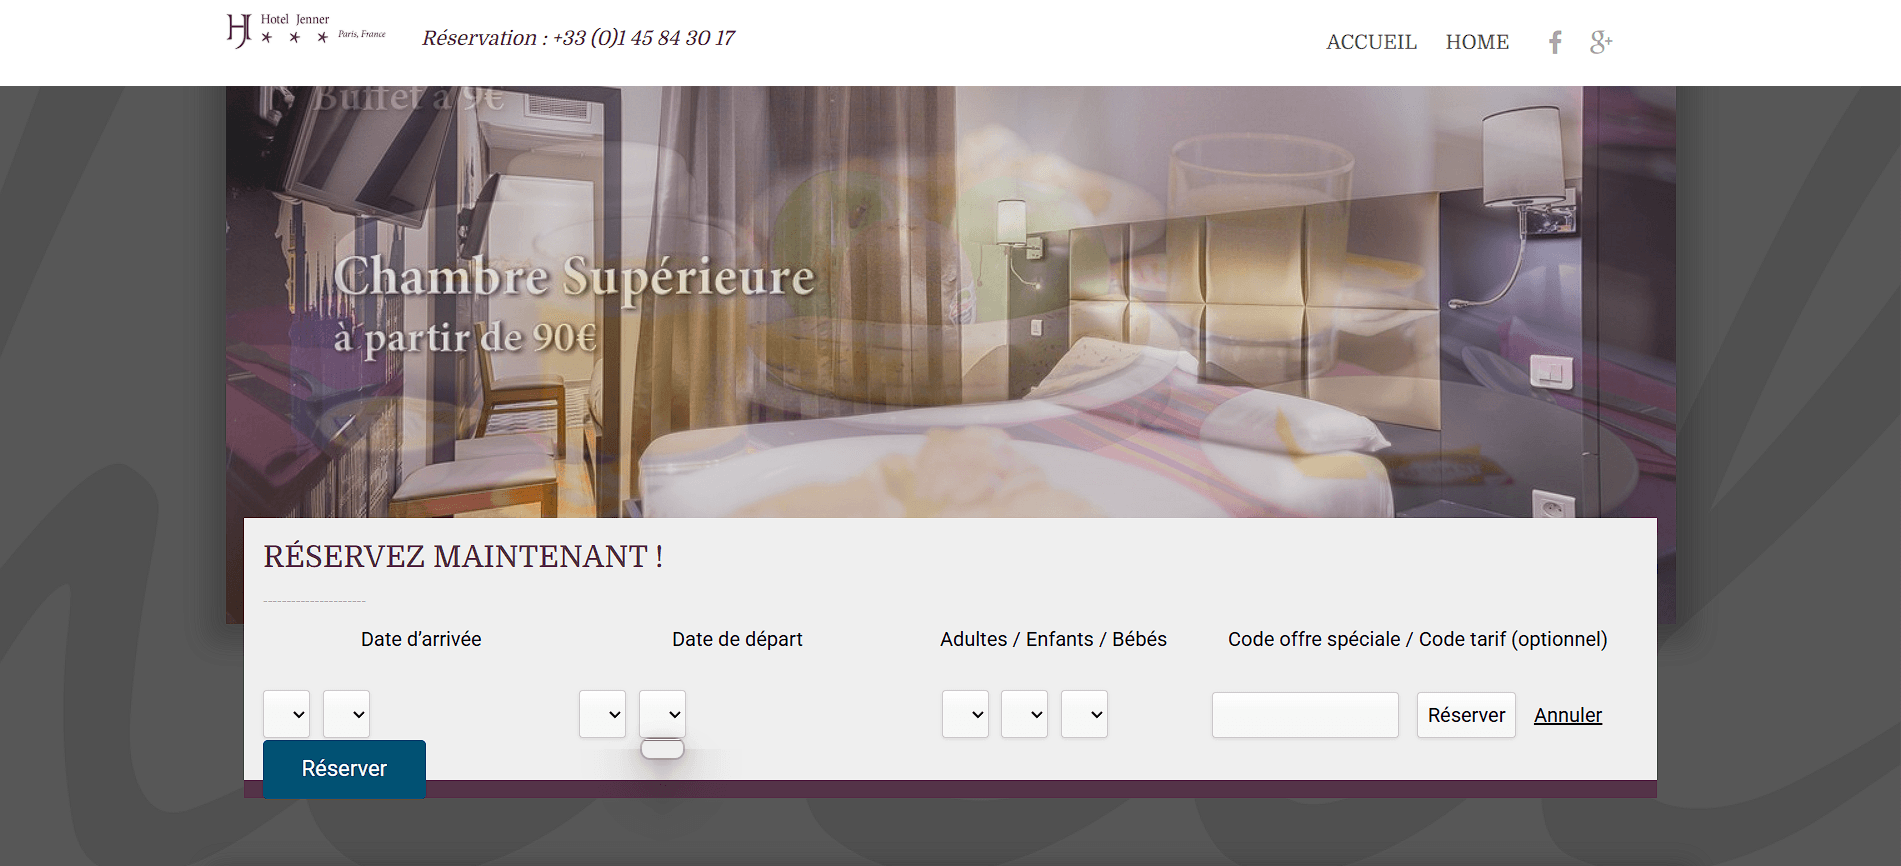
Task: Go to the HOME menu item
Action: pyautogui.click(x=1477, y=42)
